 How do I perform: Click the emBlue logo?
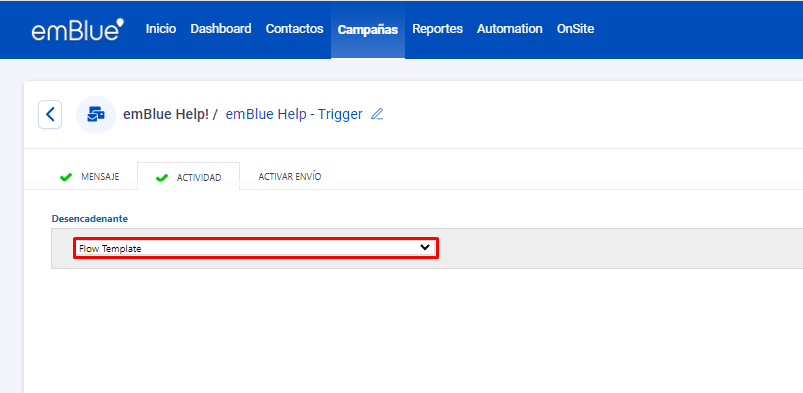click(77, 30)
